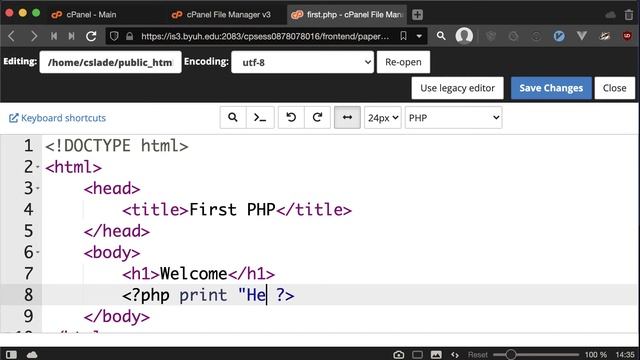Screen dimensions: 640x360
Task: Click the Welcome heading text
Action: click(x=193, y=273)
